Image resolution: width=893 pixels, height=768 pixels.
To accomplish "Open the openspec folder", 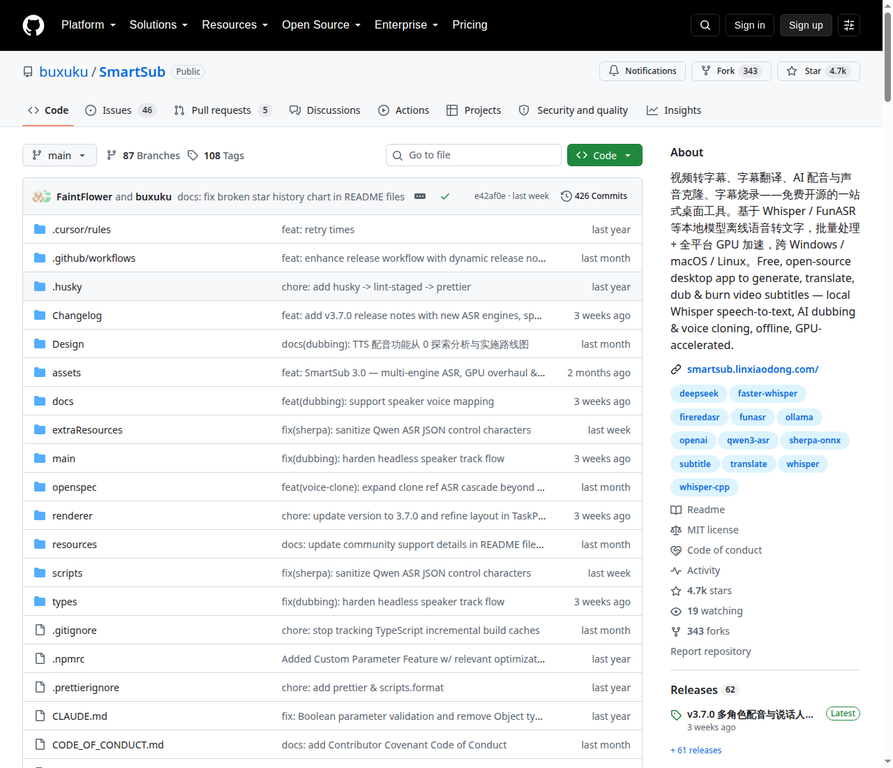I will coord(74,487).
